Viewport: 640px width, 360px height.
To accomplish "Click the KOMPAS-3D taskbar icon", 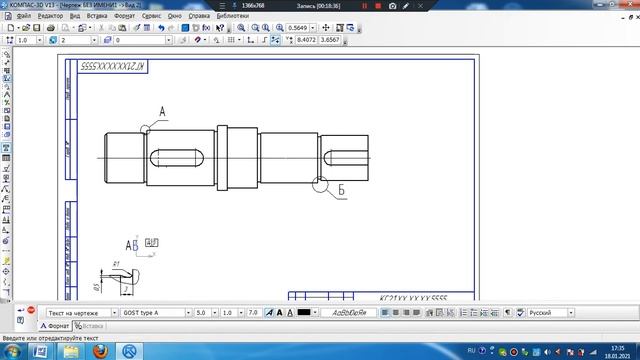I will pyautogui.click(x=129, y=351).
